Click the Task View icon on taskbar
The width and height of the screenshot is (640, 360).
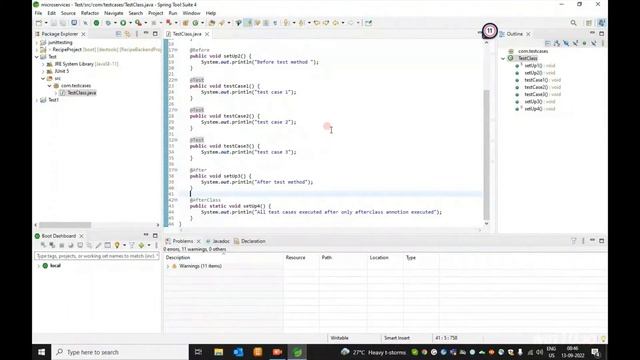(198, 352)
